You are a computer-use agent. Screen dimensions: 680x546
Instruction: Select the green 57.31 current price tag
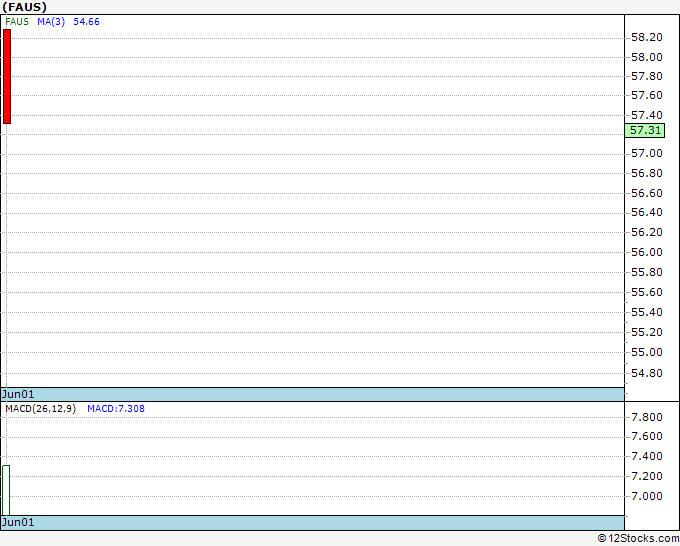645,130
